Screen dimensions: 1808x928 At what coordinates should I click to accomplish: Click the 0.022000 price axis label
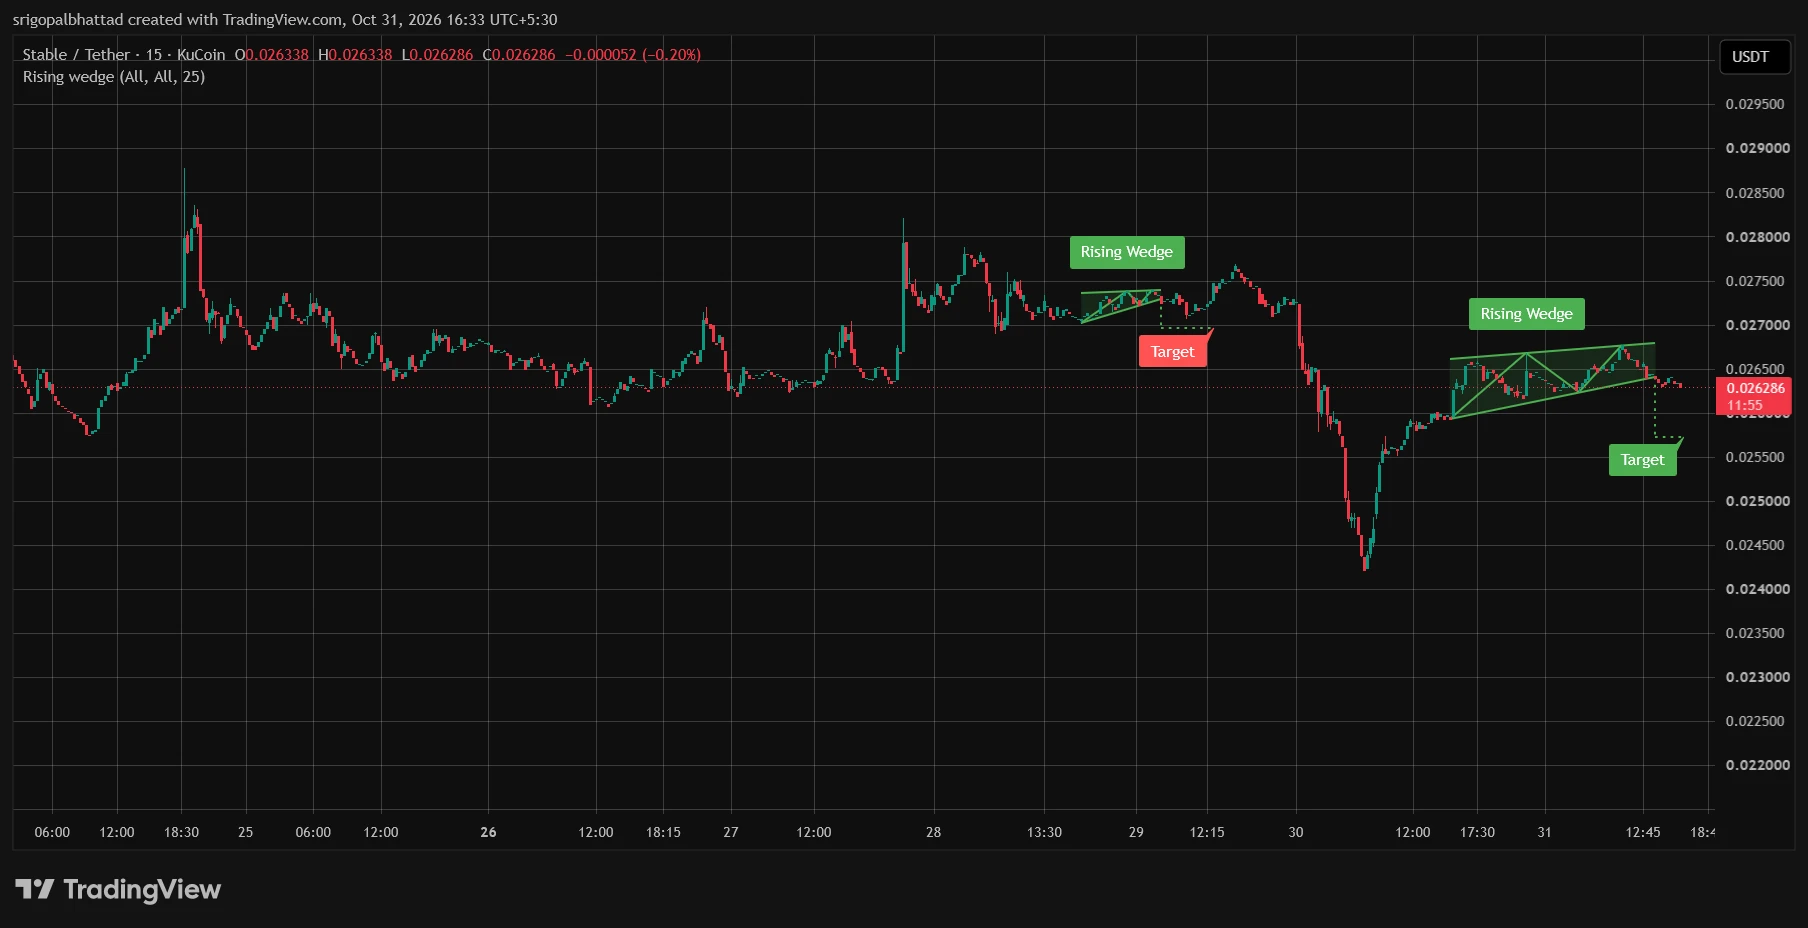click(1757, 765)
